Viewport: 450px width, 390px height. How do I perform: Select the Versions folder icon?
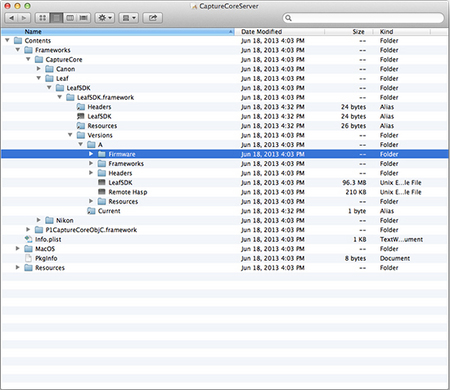(x=81, y=135)
